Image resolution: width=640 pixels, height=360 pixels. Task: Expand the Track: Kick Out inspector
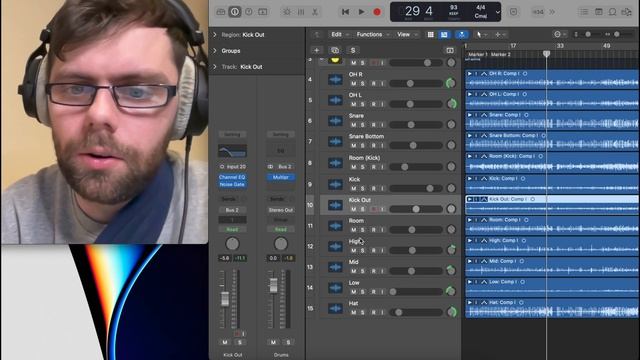215,67
